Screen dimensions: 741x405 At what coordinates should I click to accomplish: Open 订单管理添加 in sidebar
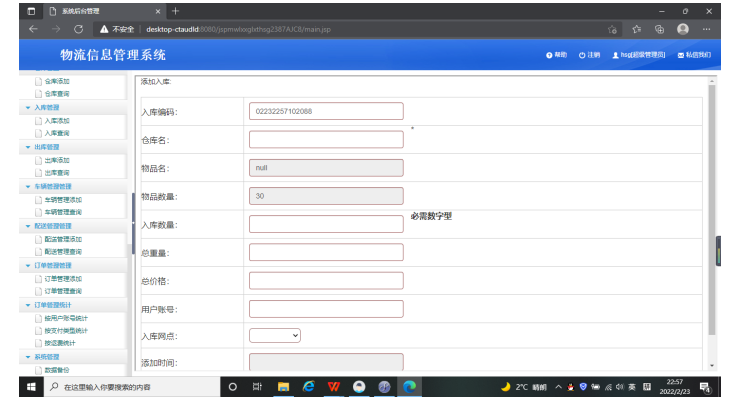tap(63, 279)
